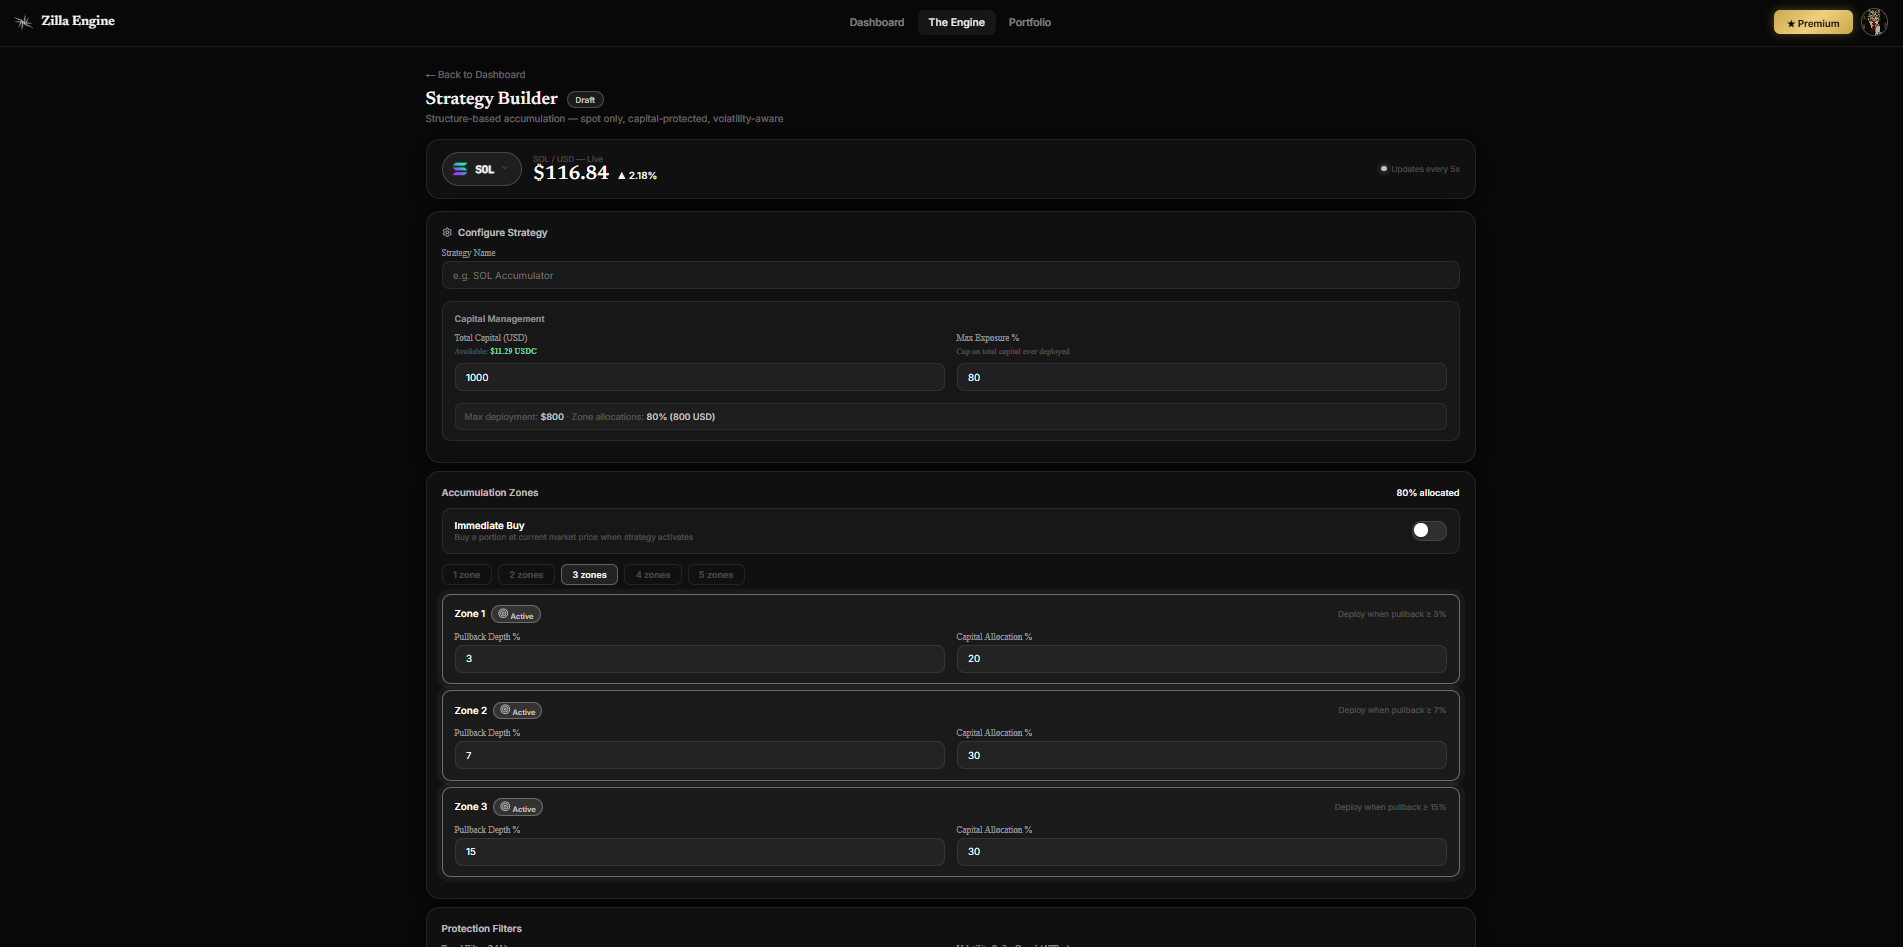This screenshot has height=947, width=1903.
Task: Click the 2.18% price change indicator
Action: (x=637, y=175)
